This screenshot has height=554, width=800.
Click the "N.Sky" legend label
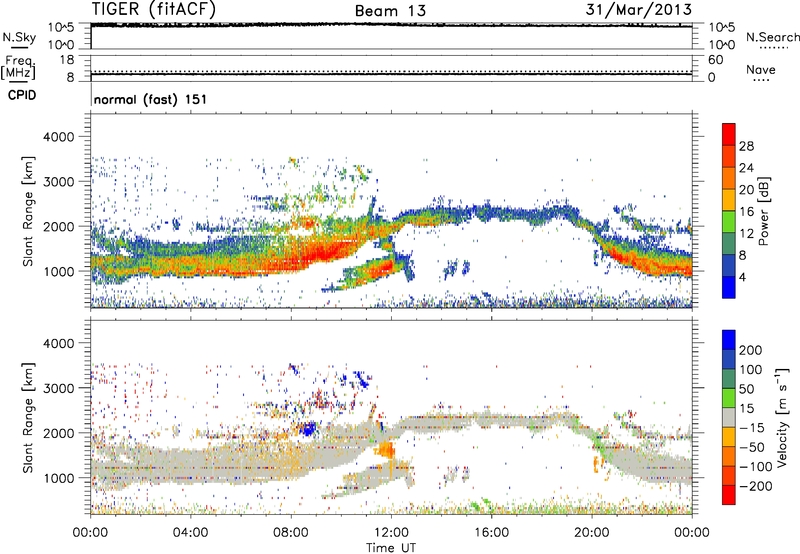(x=19, y=37)
